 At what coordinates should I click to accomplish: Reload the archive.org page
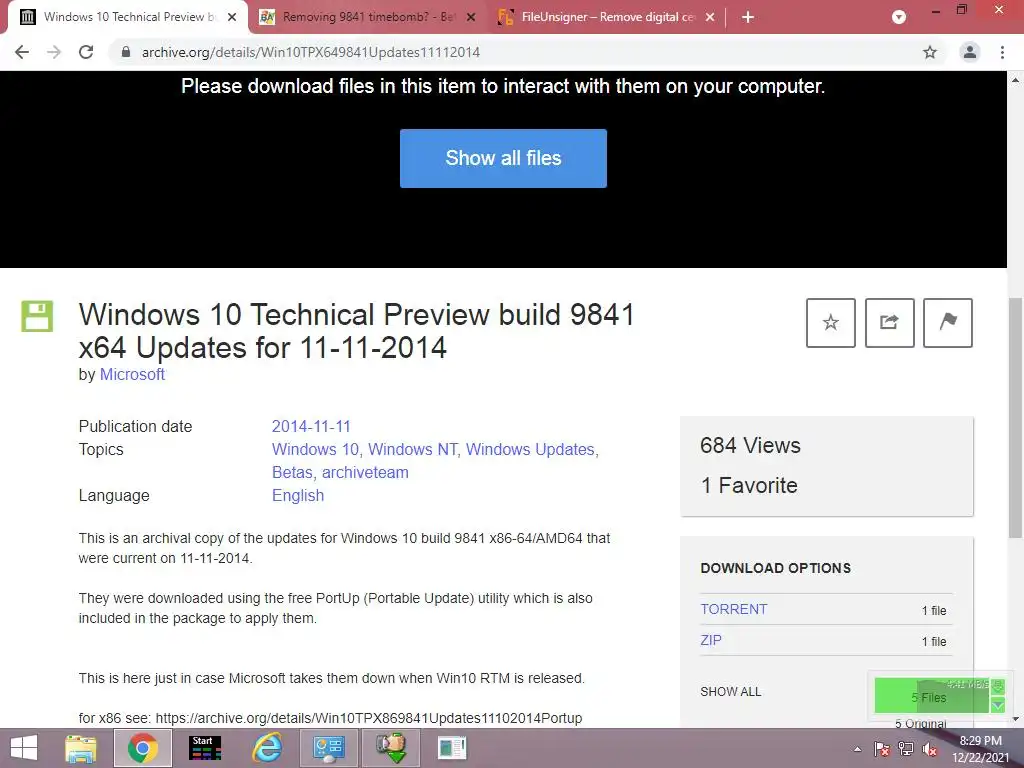point(86,52)
